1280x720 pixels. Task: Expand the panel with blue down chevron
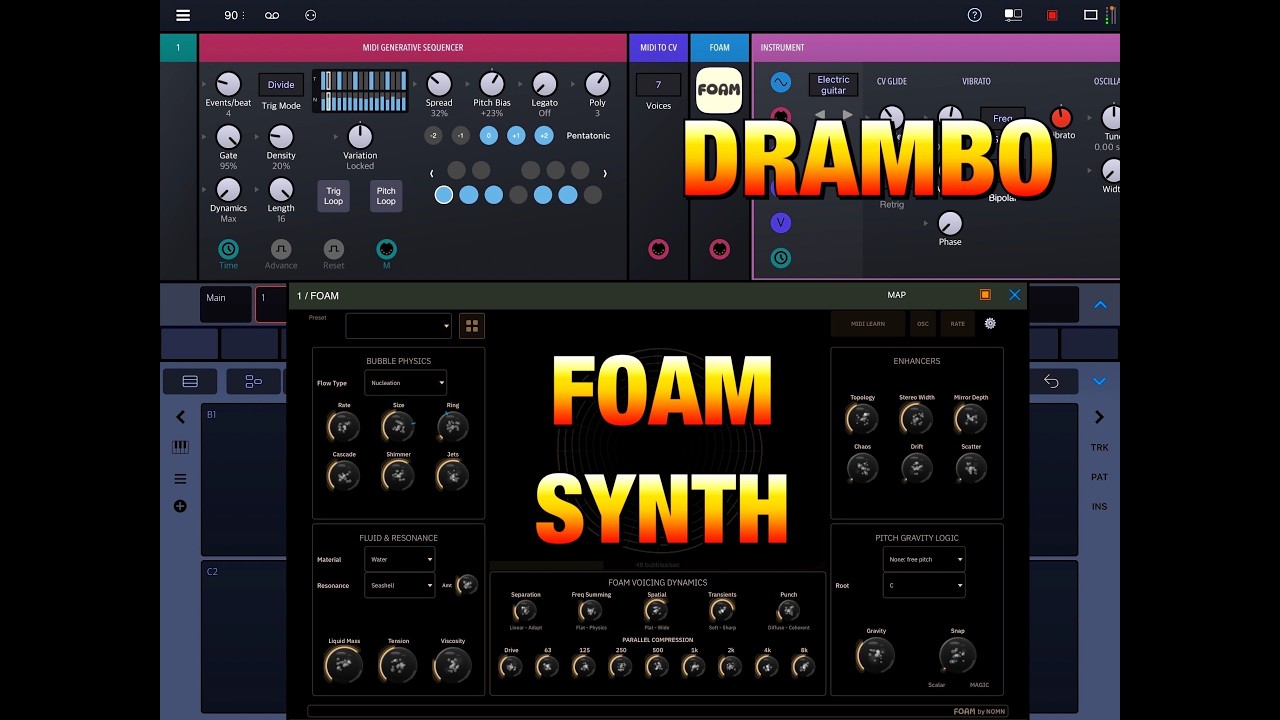(x=1099, y=381)
